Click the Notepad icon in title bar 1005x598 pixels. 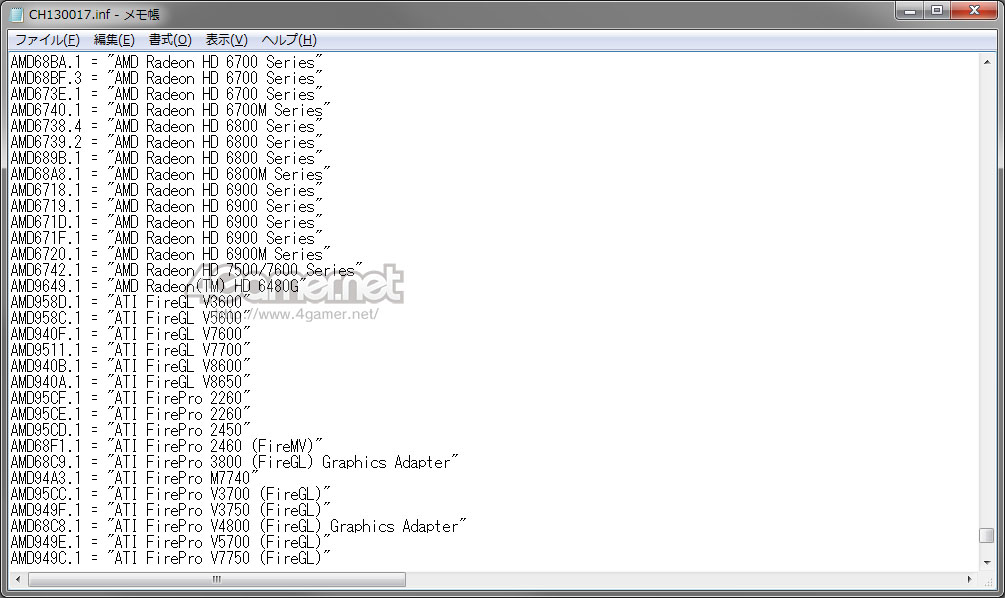(x=17, y=14)
